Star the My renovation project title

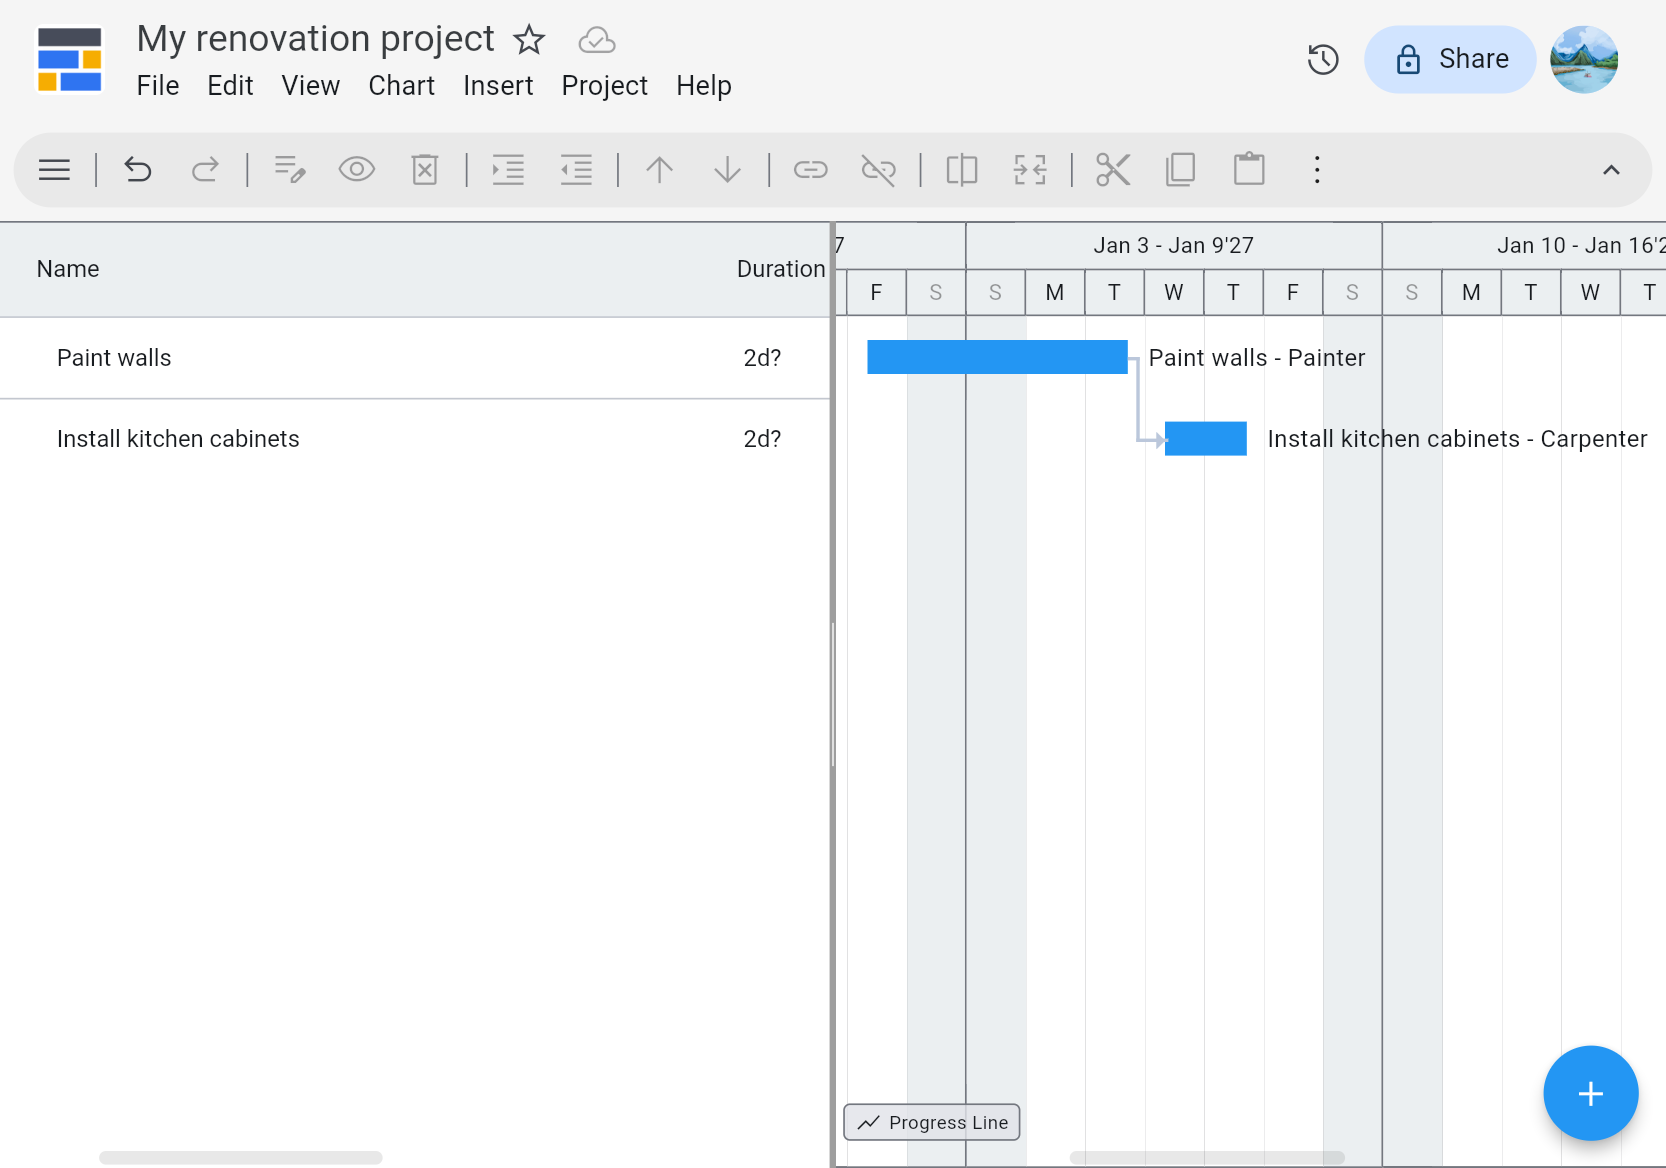(x=529, y=40)
